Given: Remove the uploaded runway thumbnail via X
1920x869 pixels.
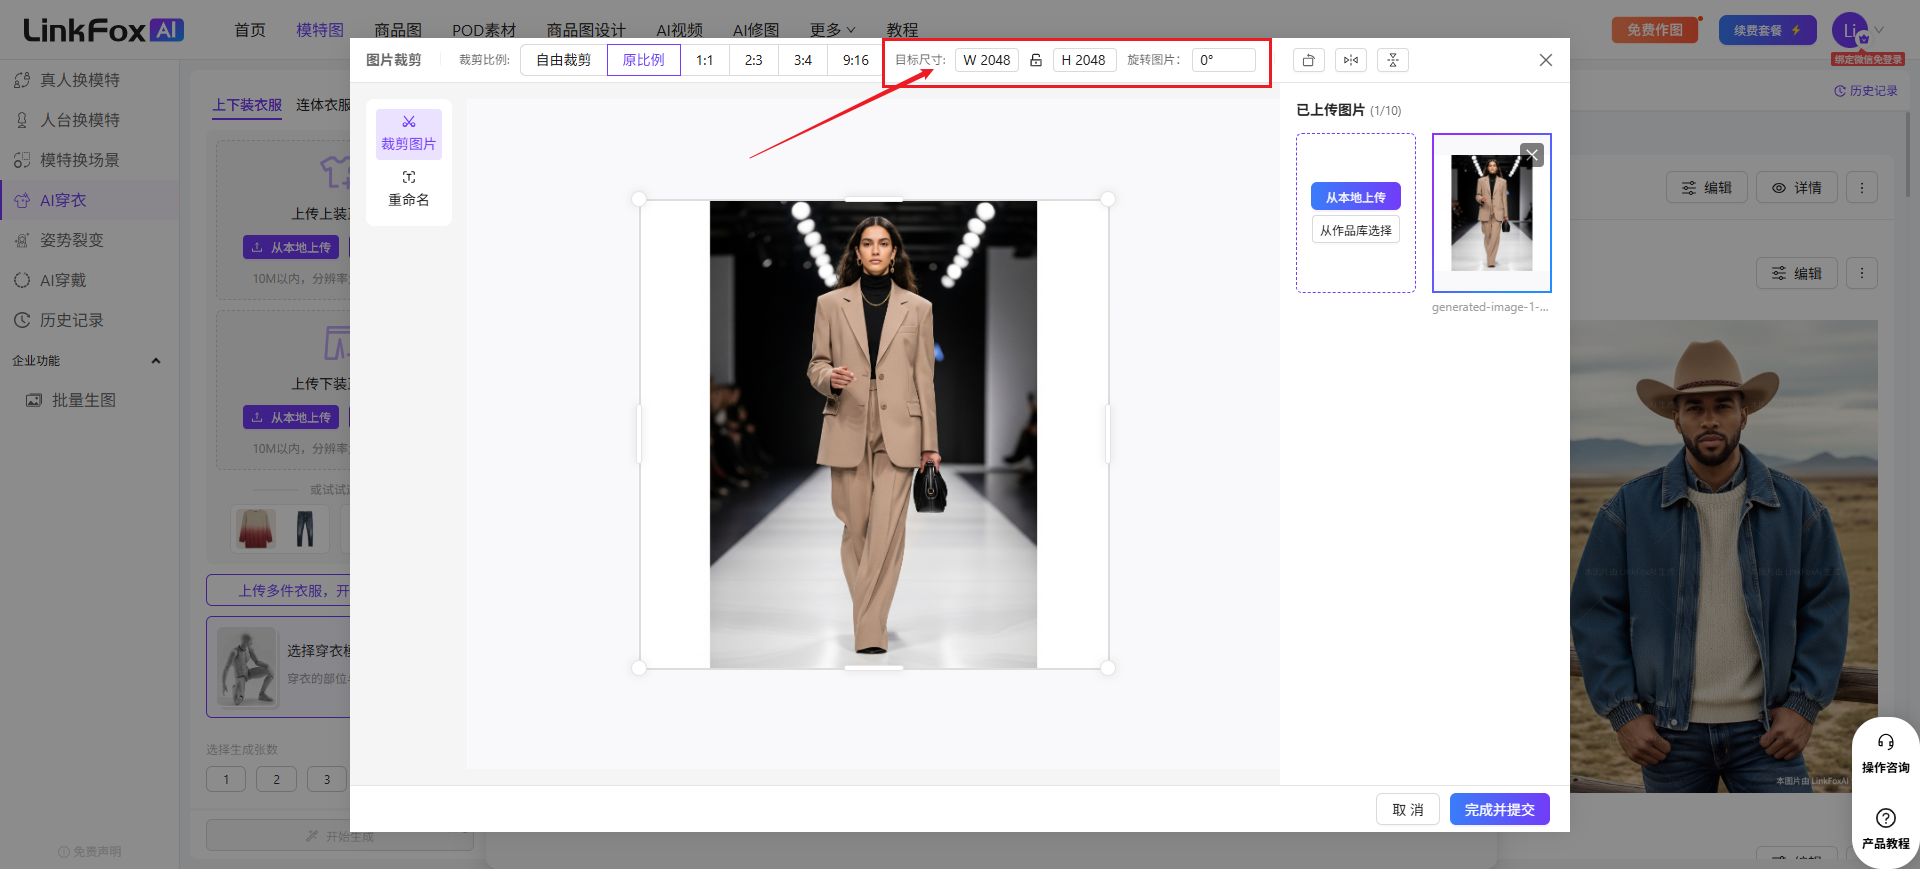Looking at the screenshot, I should (x=1532, y=155).
